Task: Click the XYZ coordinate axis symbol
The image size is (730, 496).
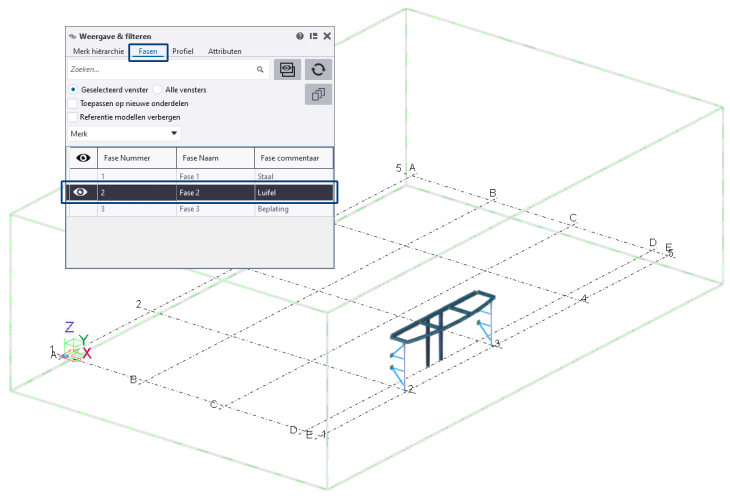Action: tap(75, 346)
